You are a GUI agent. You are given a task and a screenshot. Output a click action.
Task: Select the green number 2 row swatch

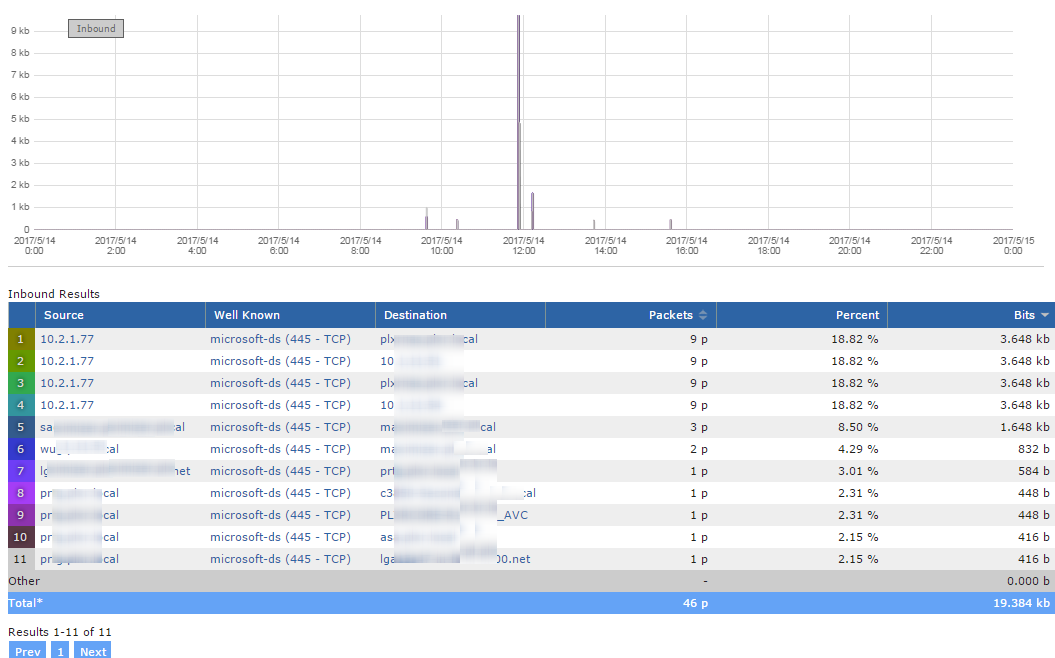tap(21, 361)
